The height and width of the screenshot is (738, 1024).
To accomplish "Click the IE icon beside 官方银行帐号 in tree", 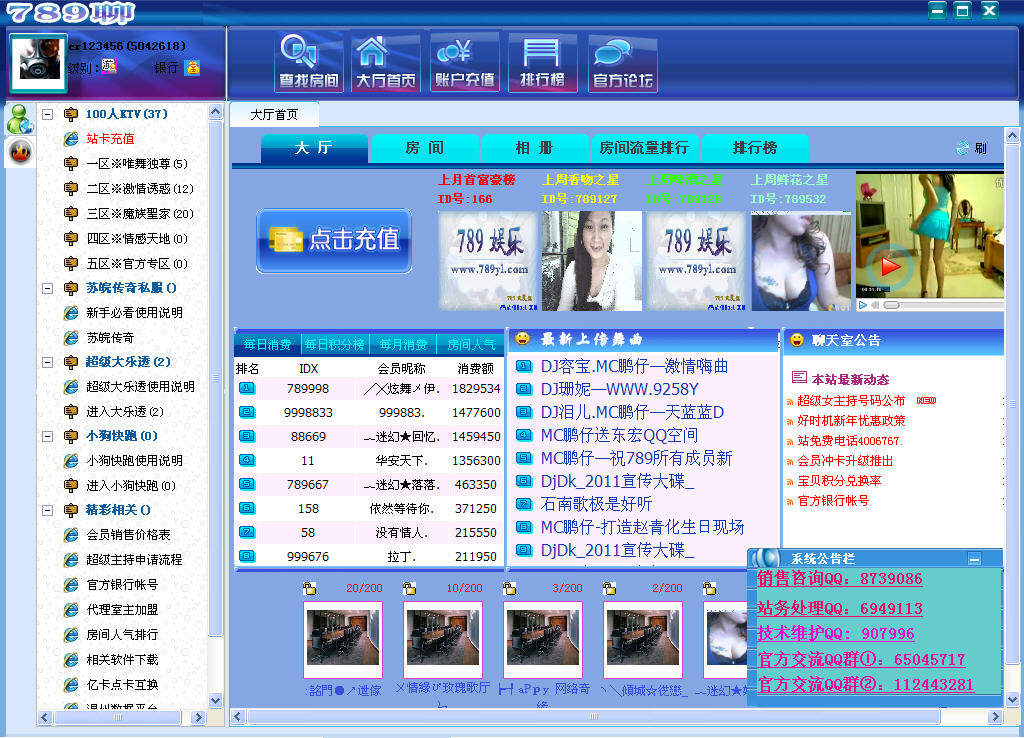I will click(x=71, y=585).
